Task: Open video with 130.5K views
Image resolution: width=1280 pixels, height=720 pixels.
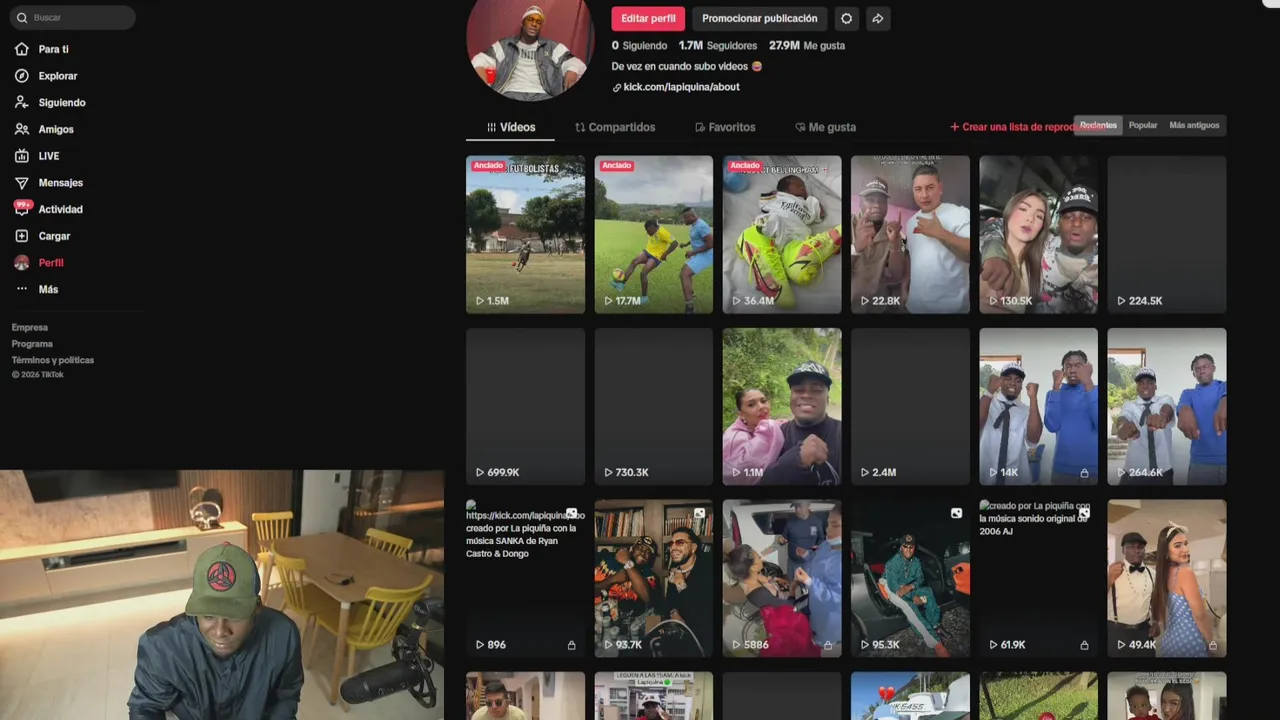Action: [x=1038, y=234]
